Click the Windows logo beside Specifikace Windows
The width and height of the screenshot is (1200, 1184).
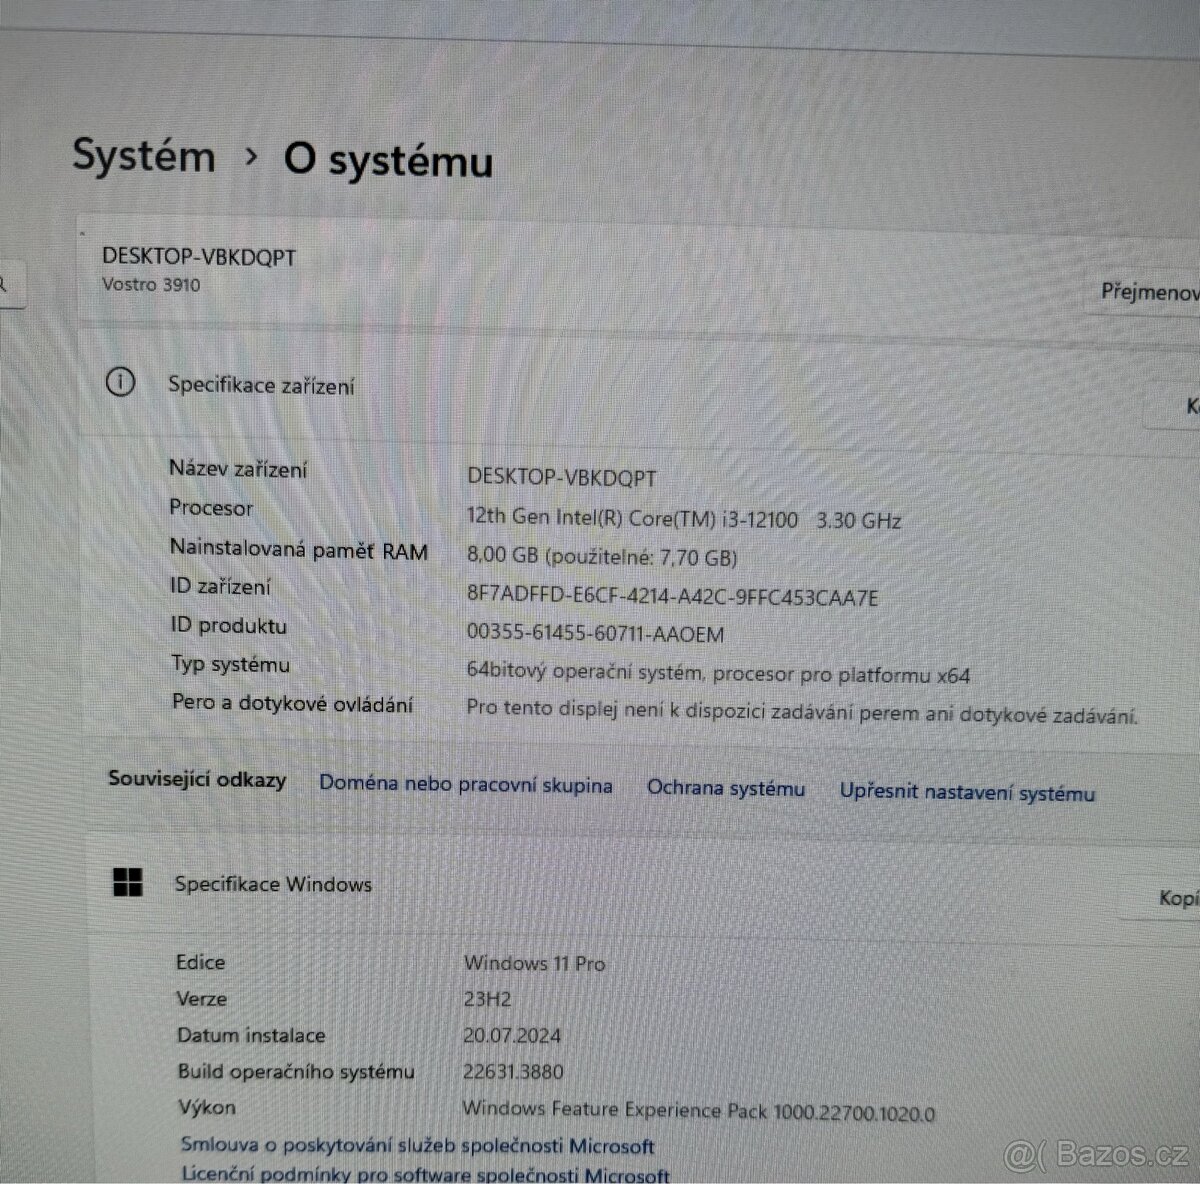pos(127,884)
